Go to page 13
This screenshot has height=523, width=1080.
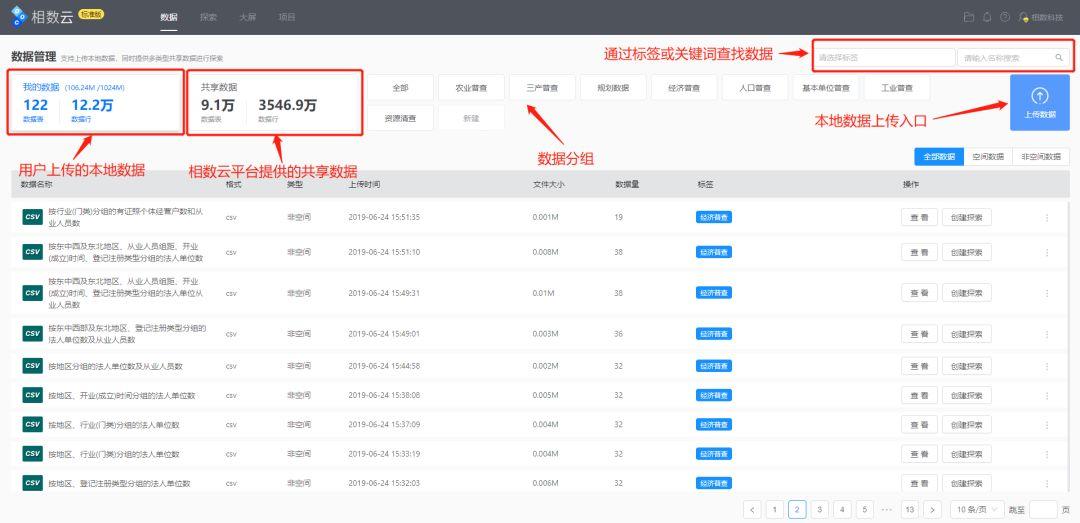pyautogui.click(x=910, y=510)
